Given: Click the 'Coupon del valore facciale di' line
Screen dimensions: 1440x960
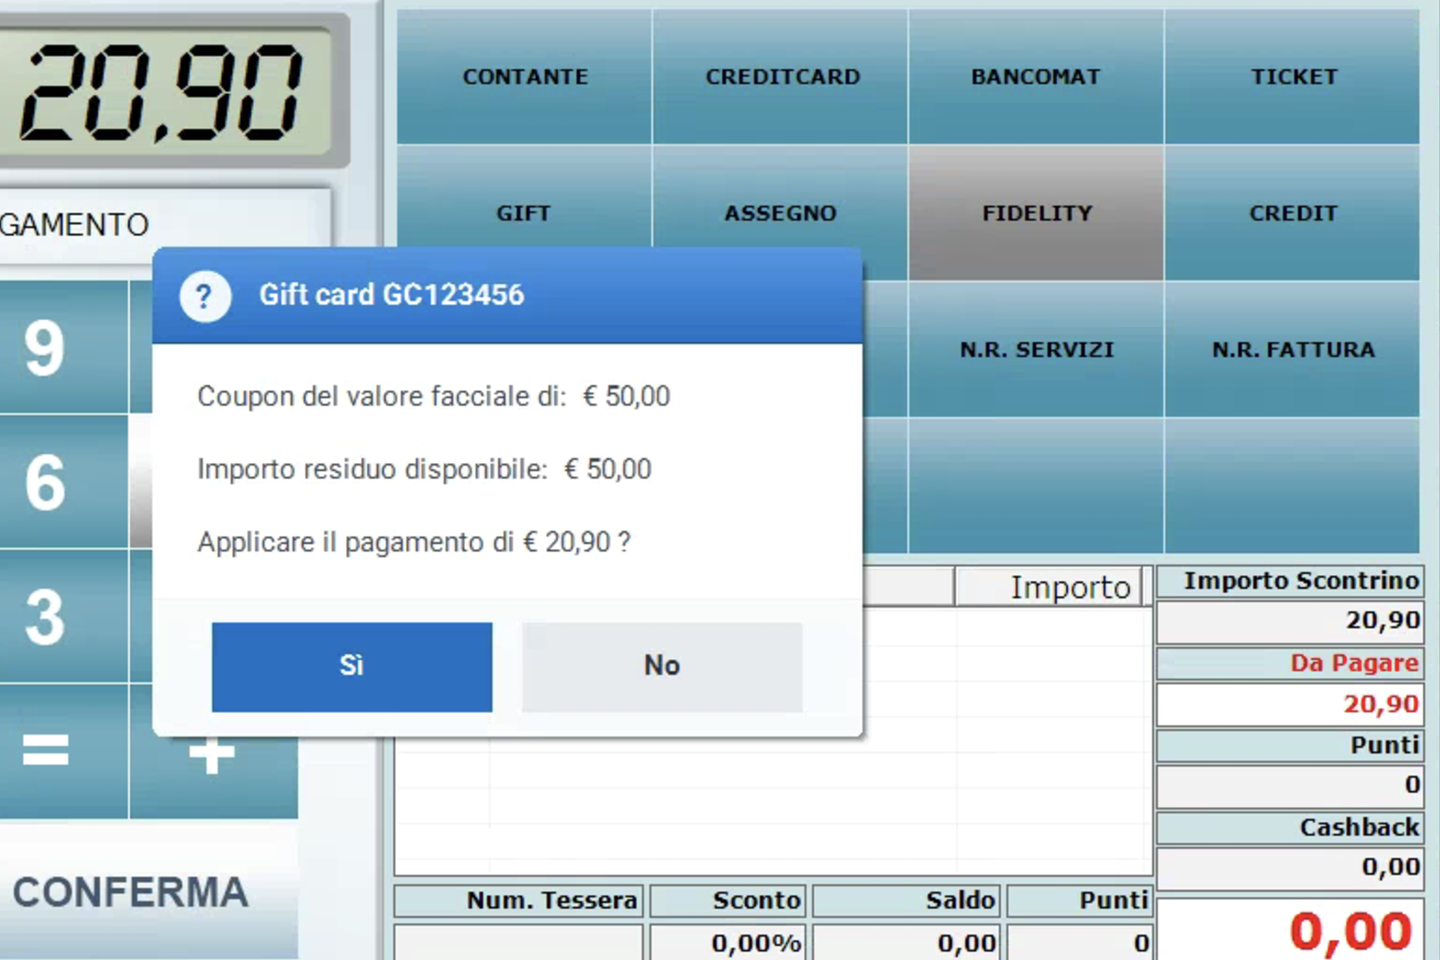Looking at the screenshot, I should [433, 397].
